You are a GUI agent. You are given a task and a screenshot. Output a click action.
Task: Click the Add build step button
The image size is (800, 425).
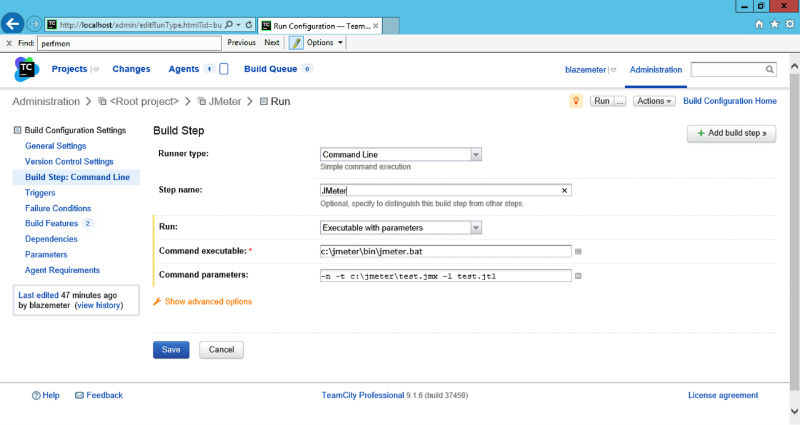pyautogui.click(x=731, y=133)
